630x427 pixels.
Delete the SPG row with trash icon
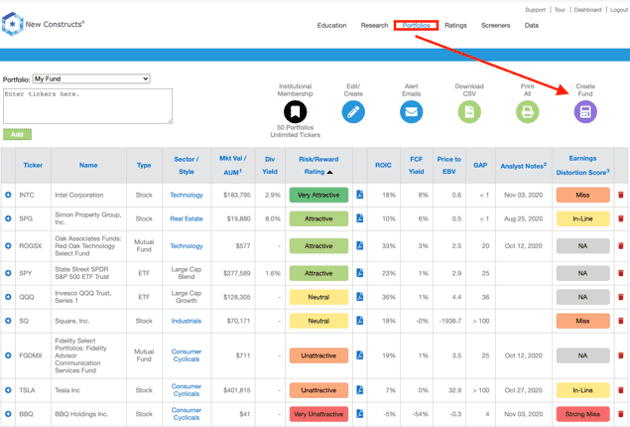(621, 219)
